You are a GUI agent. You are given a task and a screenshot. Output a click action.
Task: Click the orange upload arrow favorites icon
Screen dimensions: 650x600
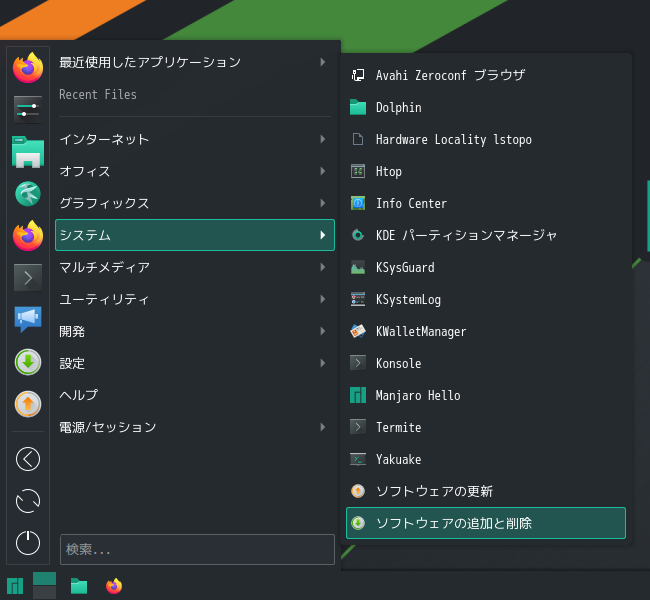(28, 403)
